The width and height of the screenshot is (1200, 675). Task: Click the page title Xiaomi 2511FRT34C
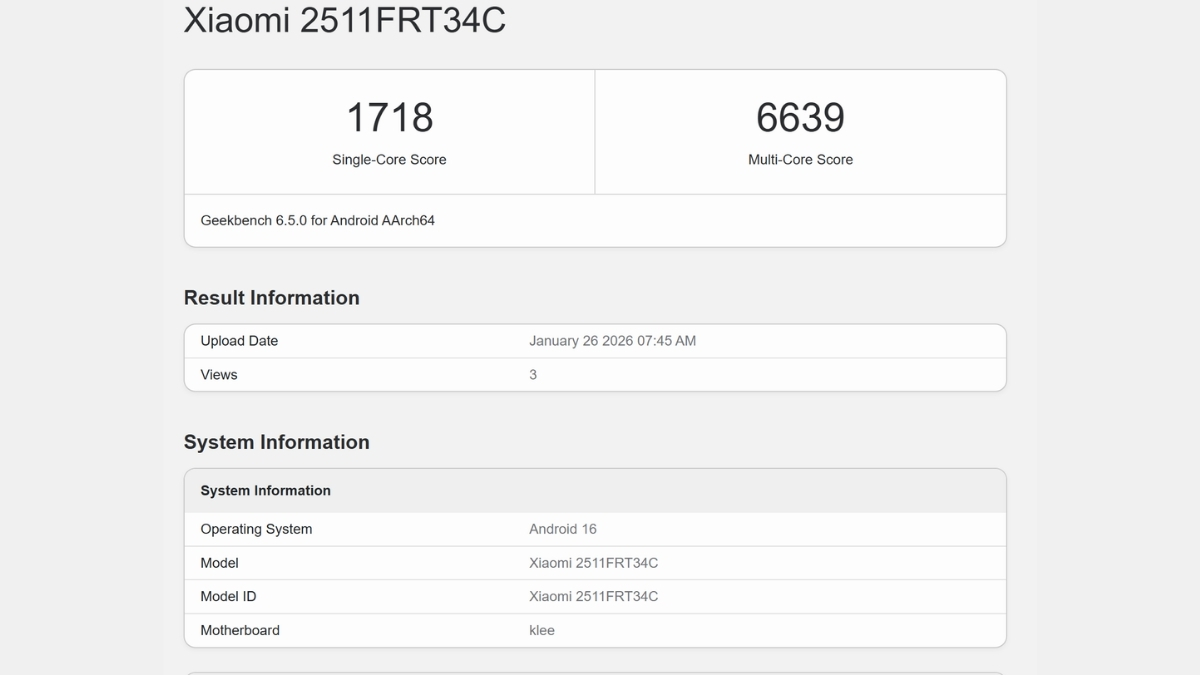point(344,20)
